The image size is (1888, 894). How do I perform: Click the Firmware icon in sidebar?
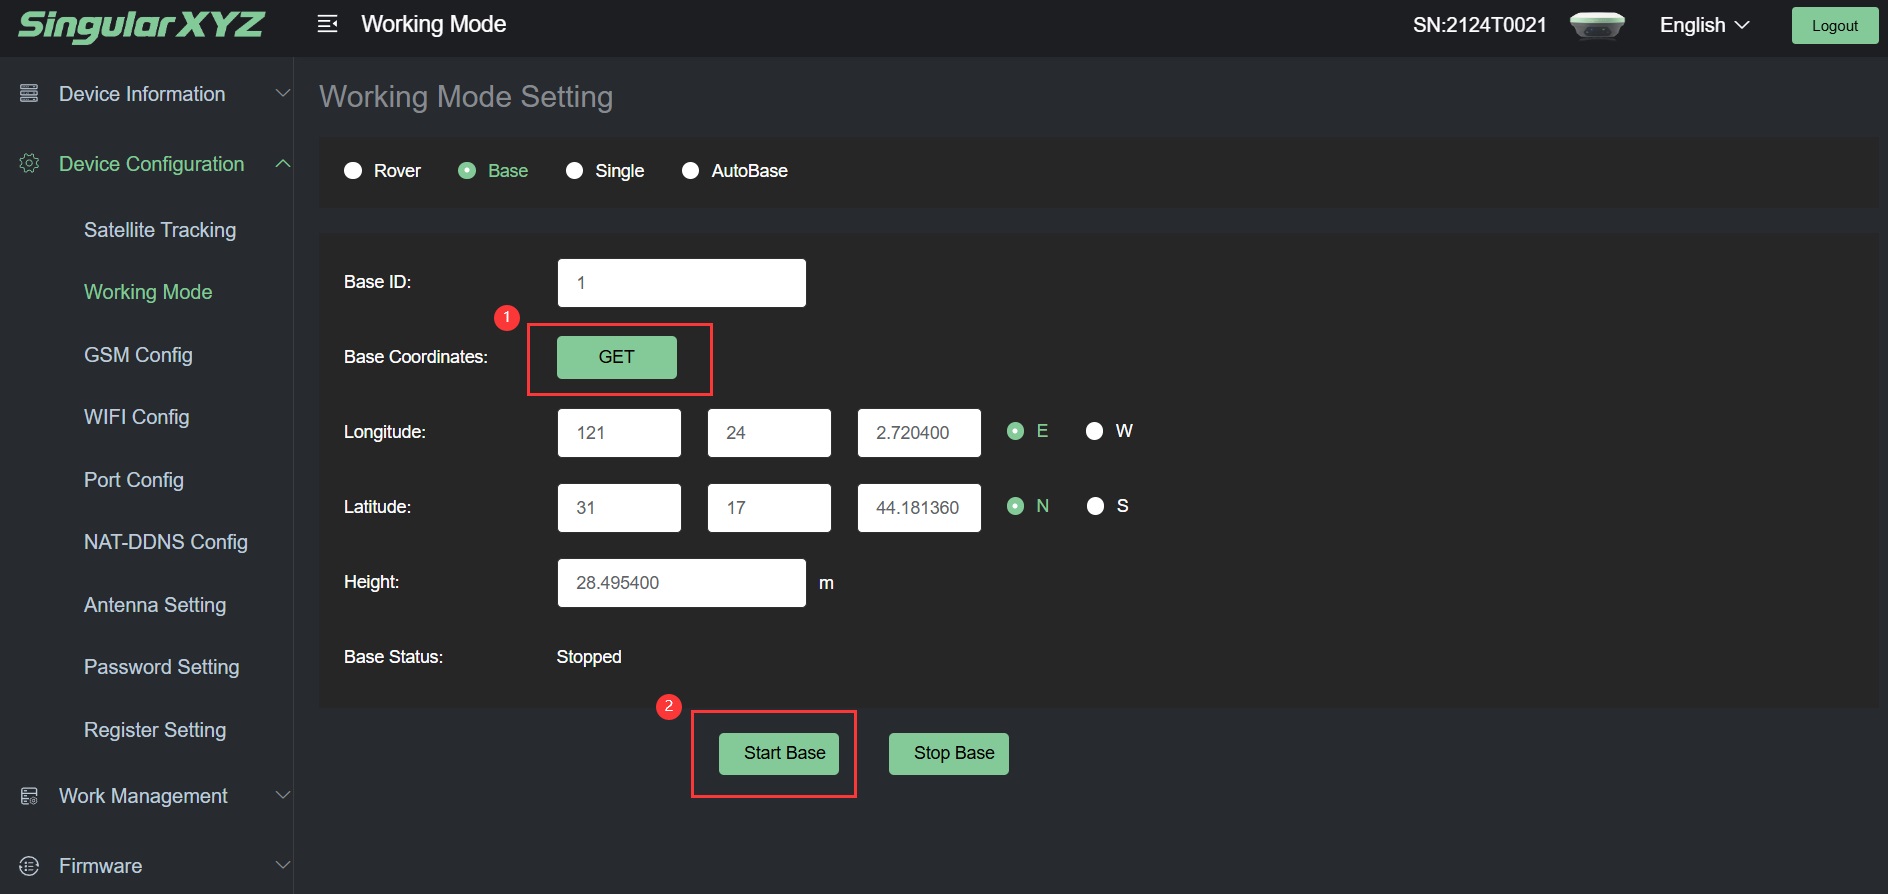point(29,866)
